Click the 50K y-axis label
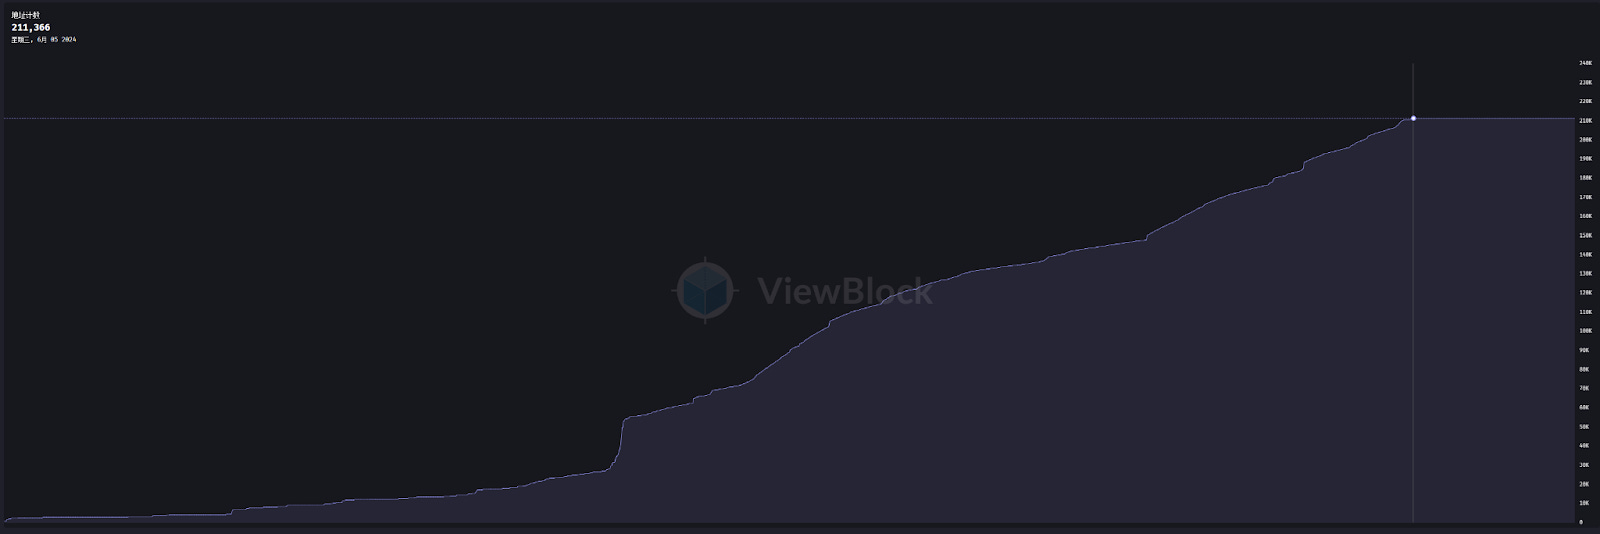Viewport: 1600px width, 534px height. pyautogui.click(x=1584, y=427)
